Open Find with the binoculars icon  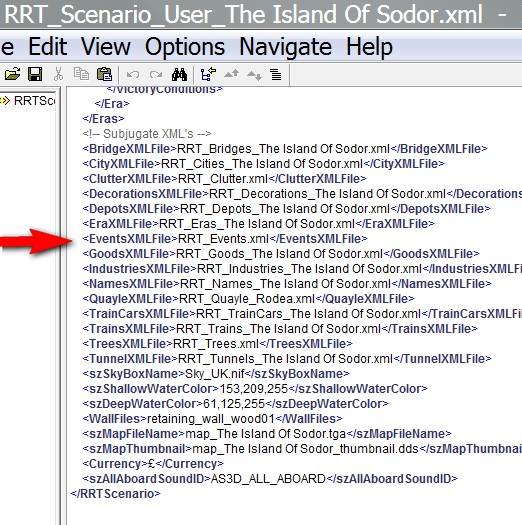pyautogui.click(x=179, y=74)
